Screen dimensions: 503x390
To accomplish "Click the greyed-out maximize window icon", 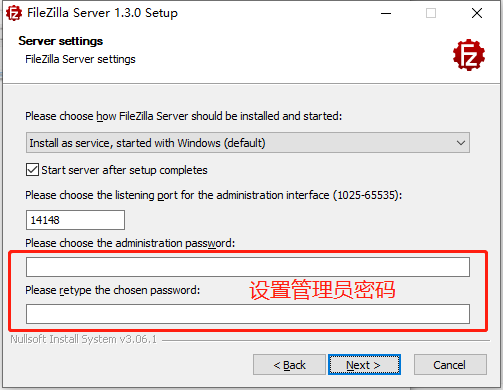I will [431, 13].
